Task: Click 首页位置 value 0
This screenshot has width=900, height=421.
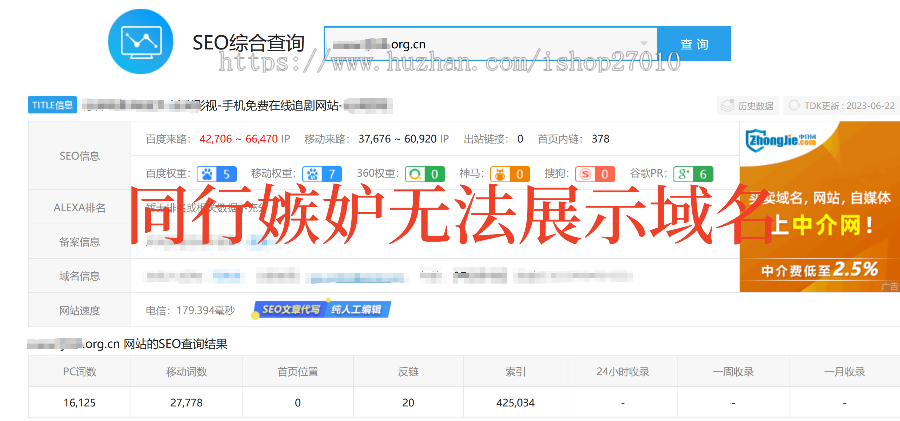Action: click(297, 403)
